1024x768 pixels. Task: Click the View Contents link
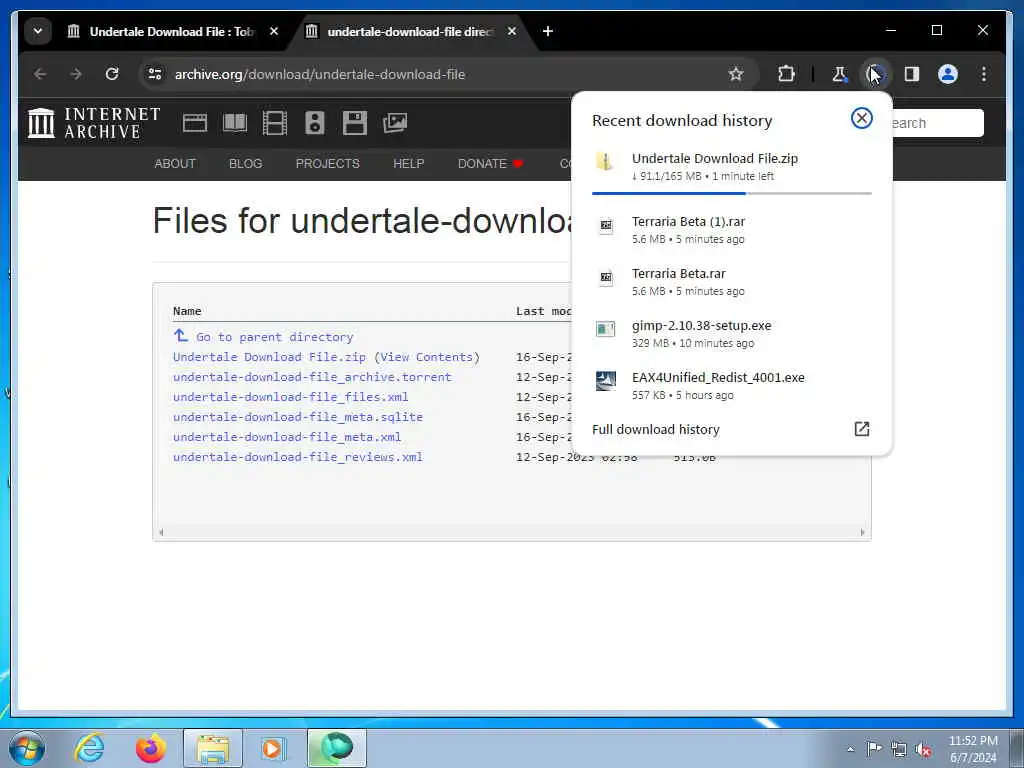(427, 357)
